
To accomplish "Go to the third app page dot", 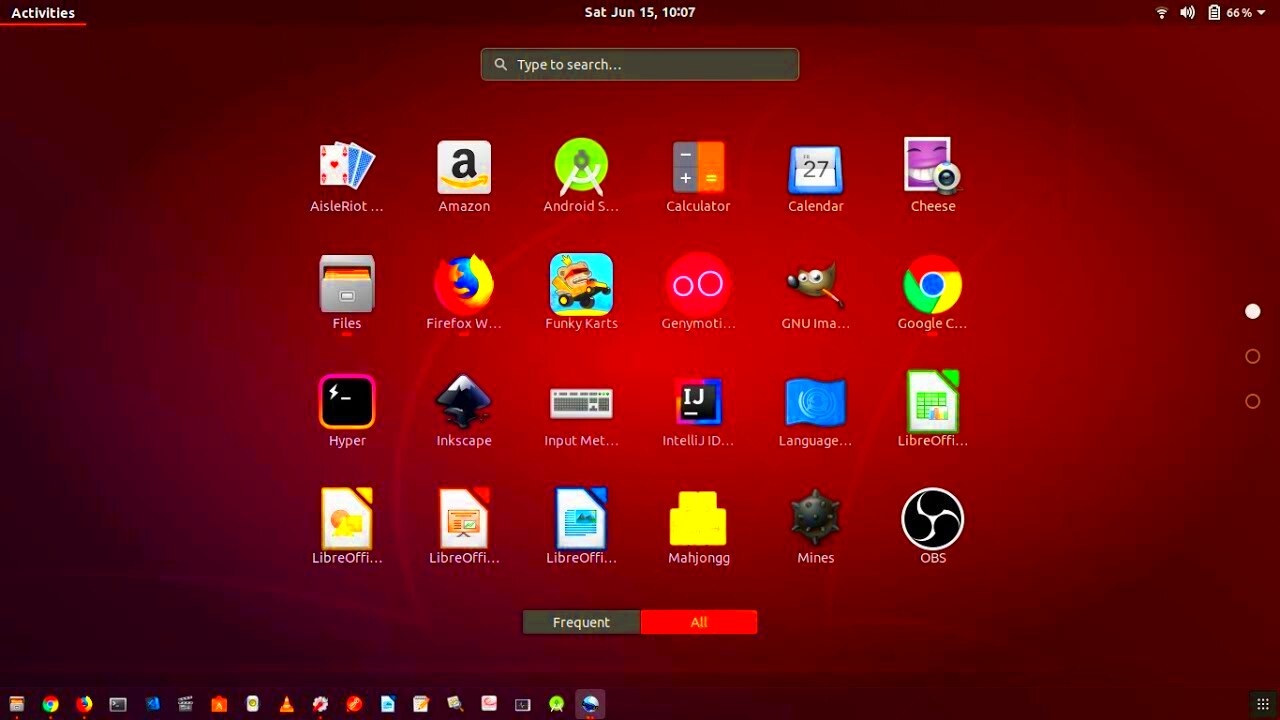I will (1252, 401).
